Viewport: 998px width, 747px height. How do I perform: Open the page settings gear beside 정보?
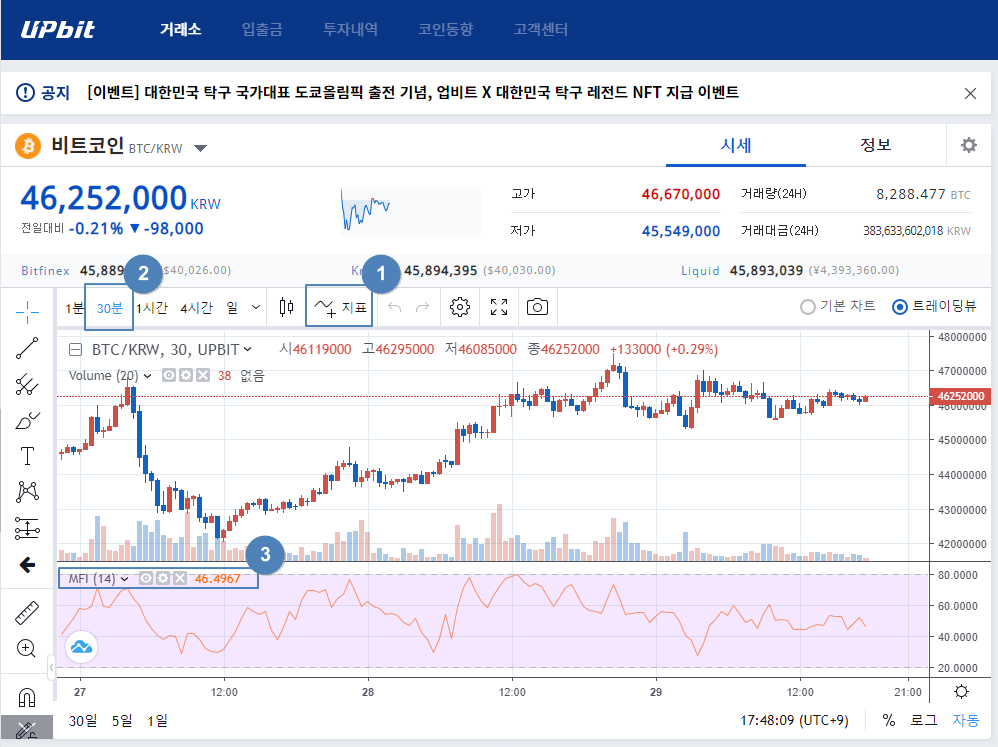[x=969, y=145]
